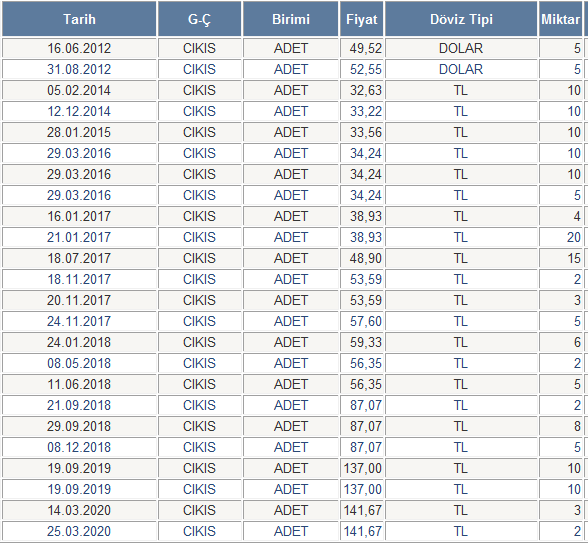Screen dimensions: 588x543
Task: Click the G-Ç column header
Action: coord(200,19)
